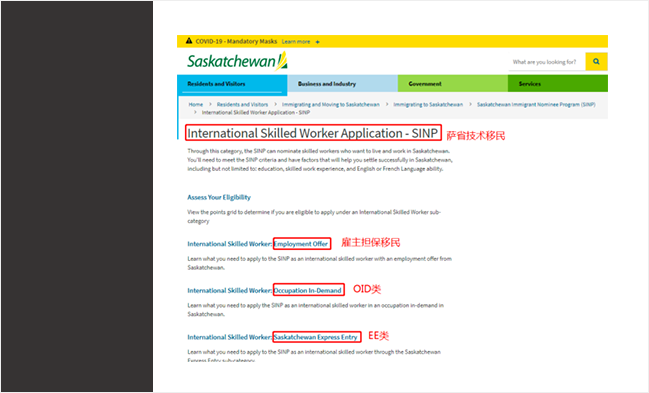This screenshot has width=649, height=393.
Task: Open International Skilled Worker: Employment Offer link
Action: coord(258,244)
